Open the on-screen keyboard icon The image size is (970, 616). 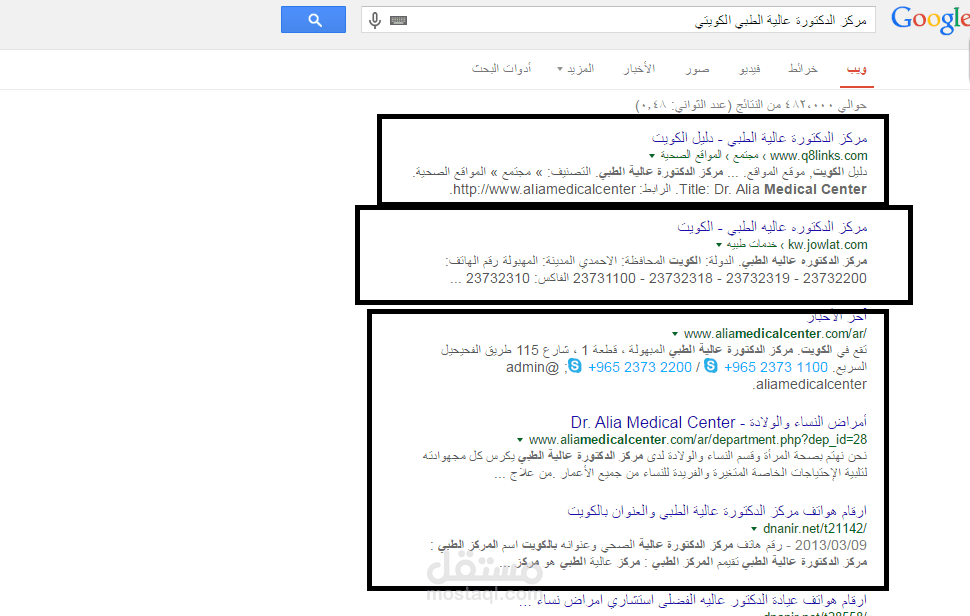398,20
